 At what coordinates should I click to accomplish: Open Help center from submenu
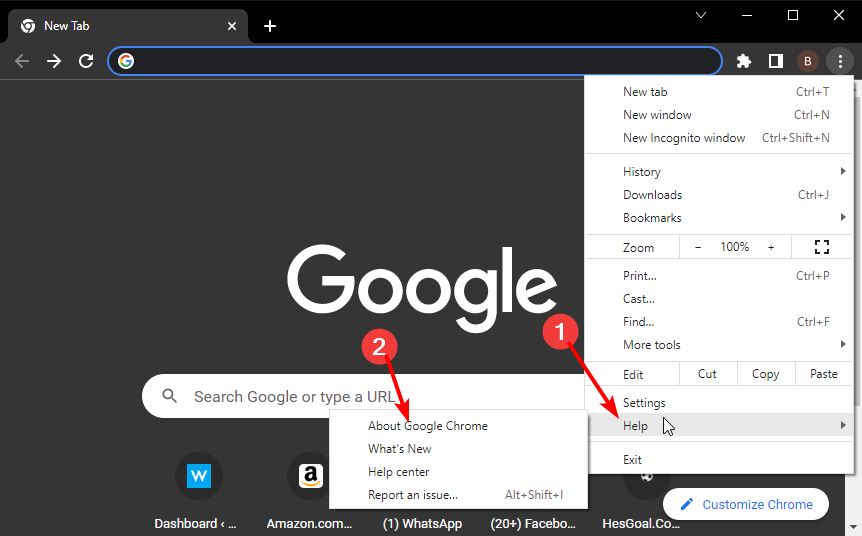click(458, 472)
